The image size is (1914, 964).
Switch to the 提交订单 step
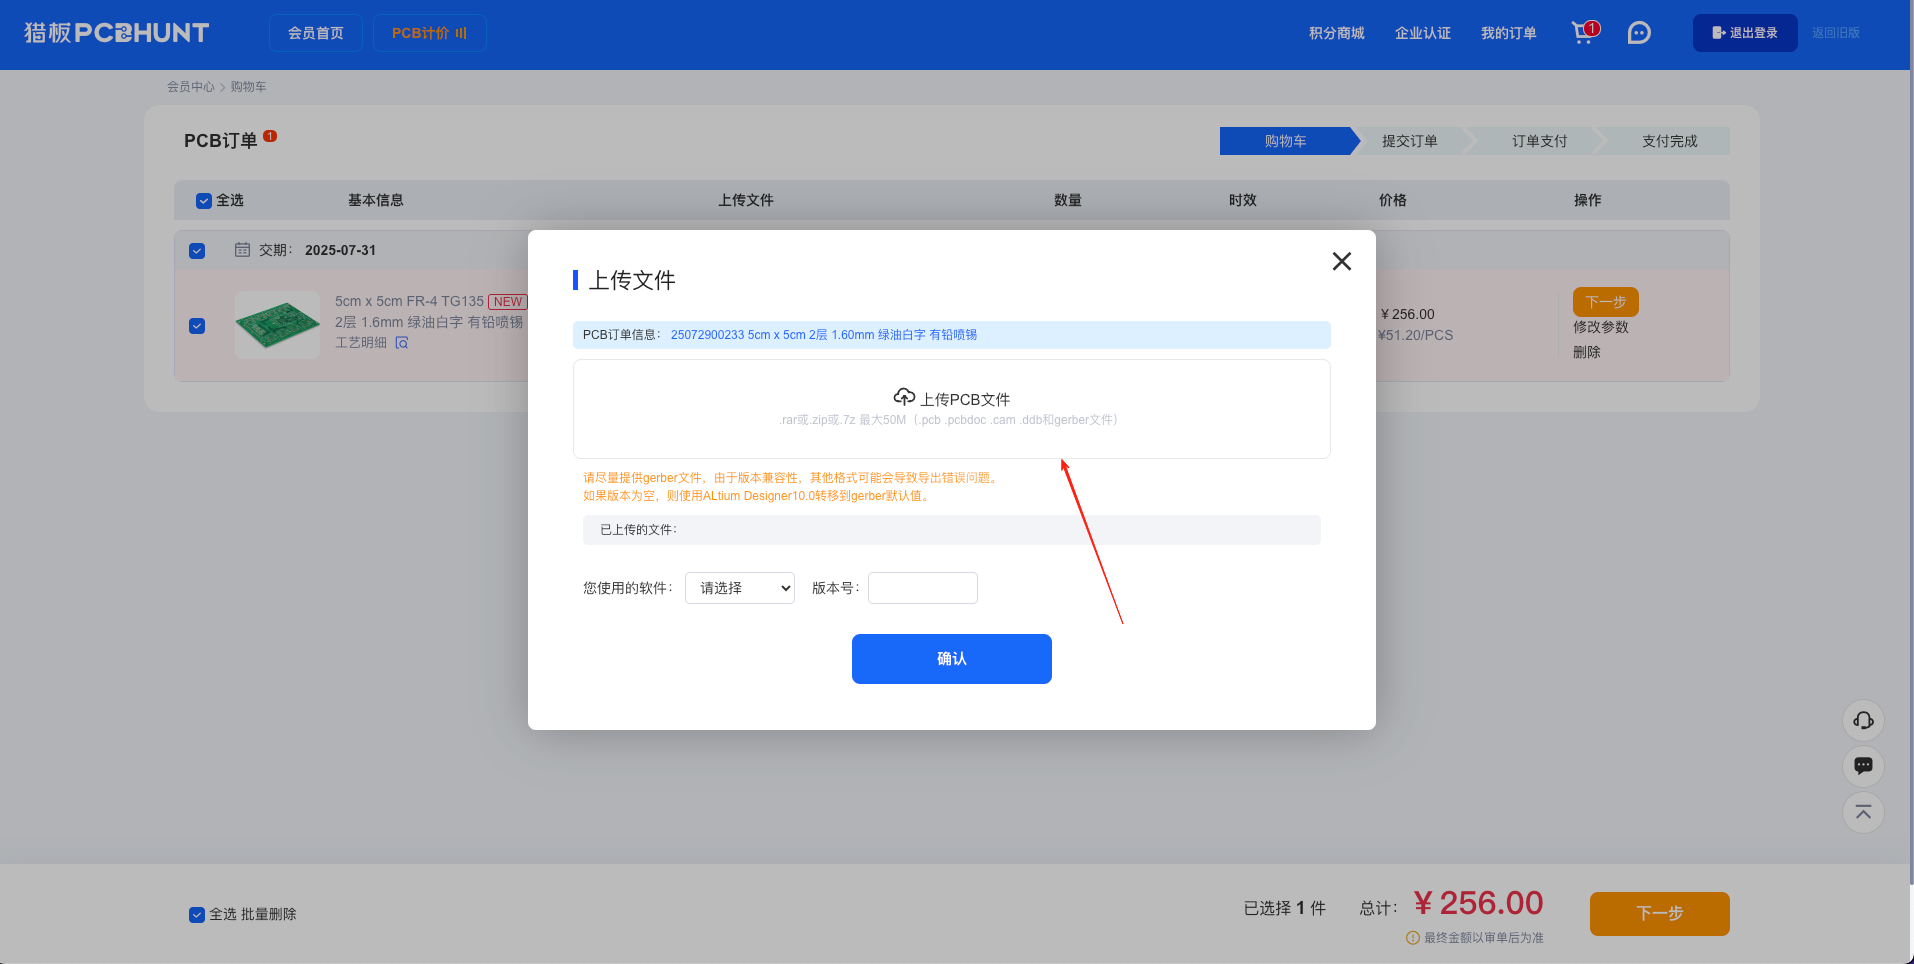[x=1409, y=141]
